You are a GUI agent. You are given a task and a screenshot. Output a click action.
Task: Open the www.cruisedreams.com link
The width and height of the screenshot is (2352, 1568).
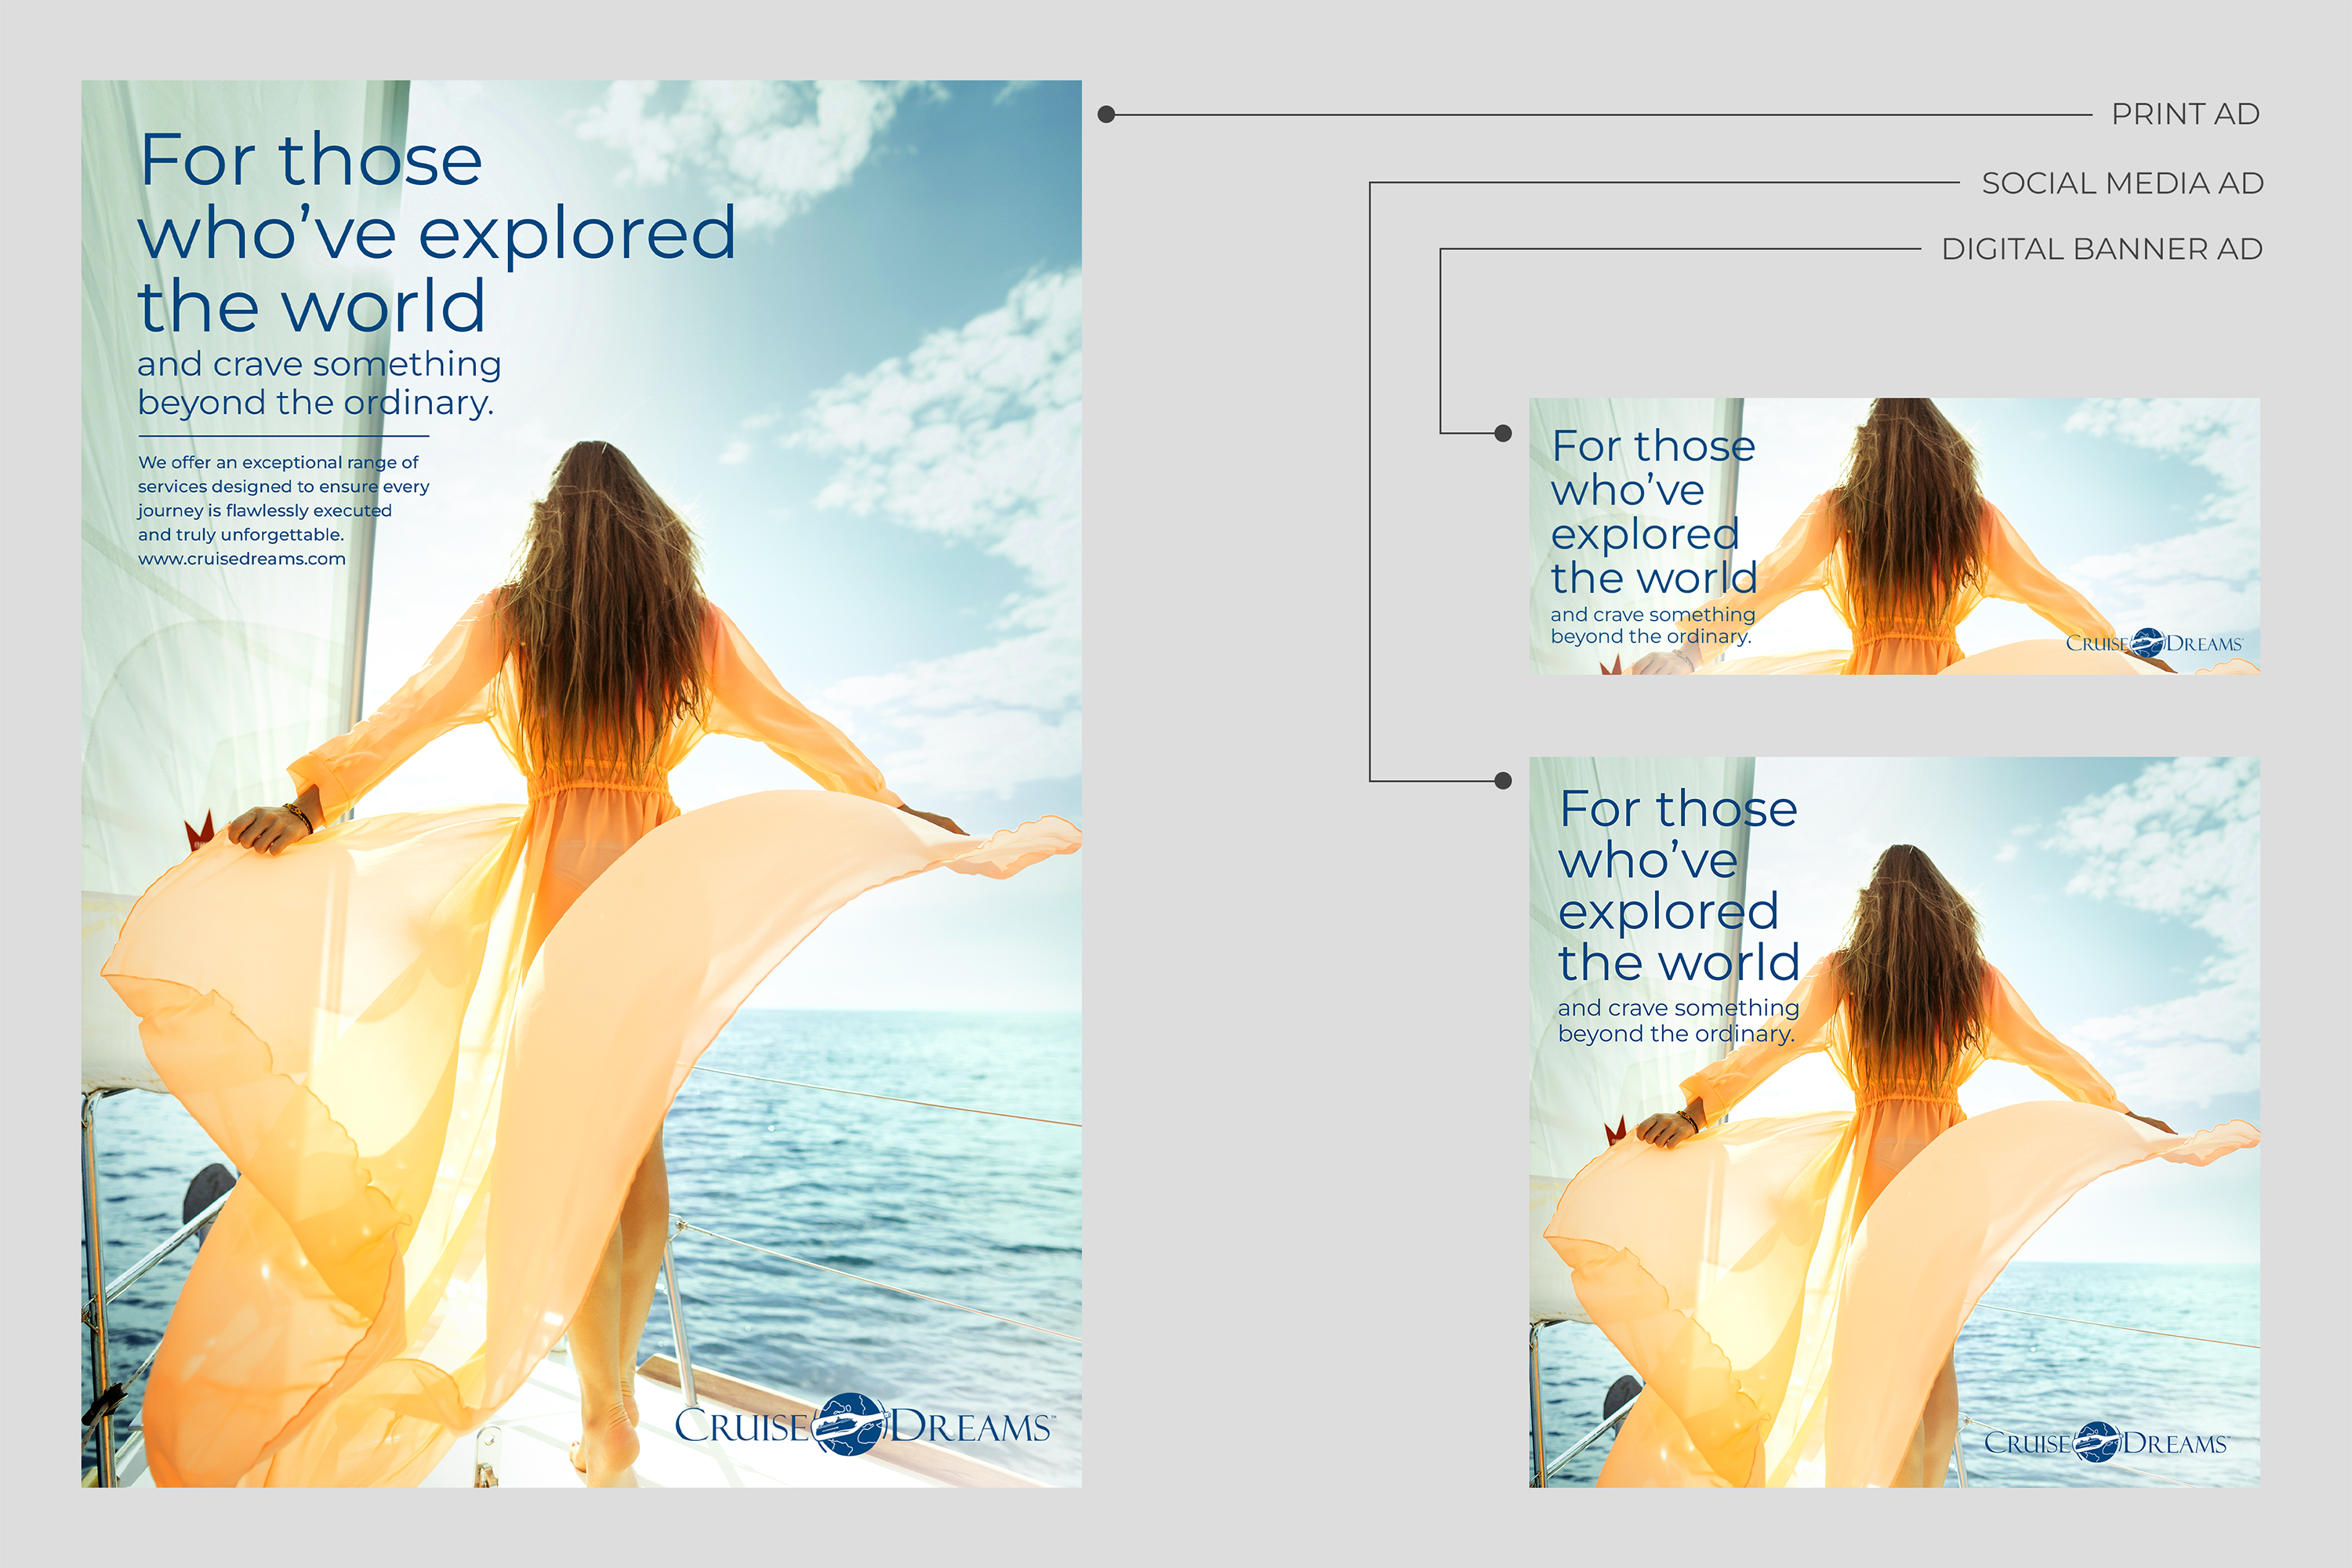(x=242, y=559)
